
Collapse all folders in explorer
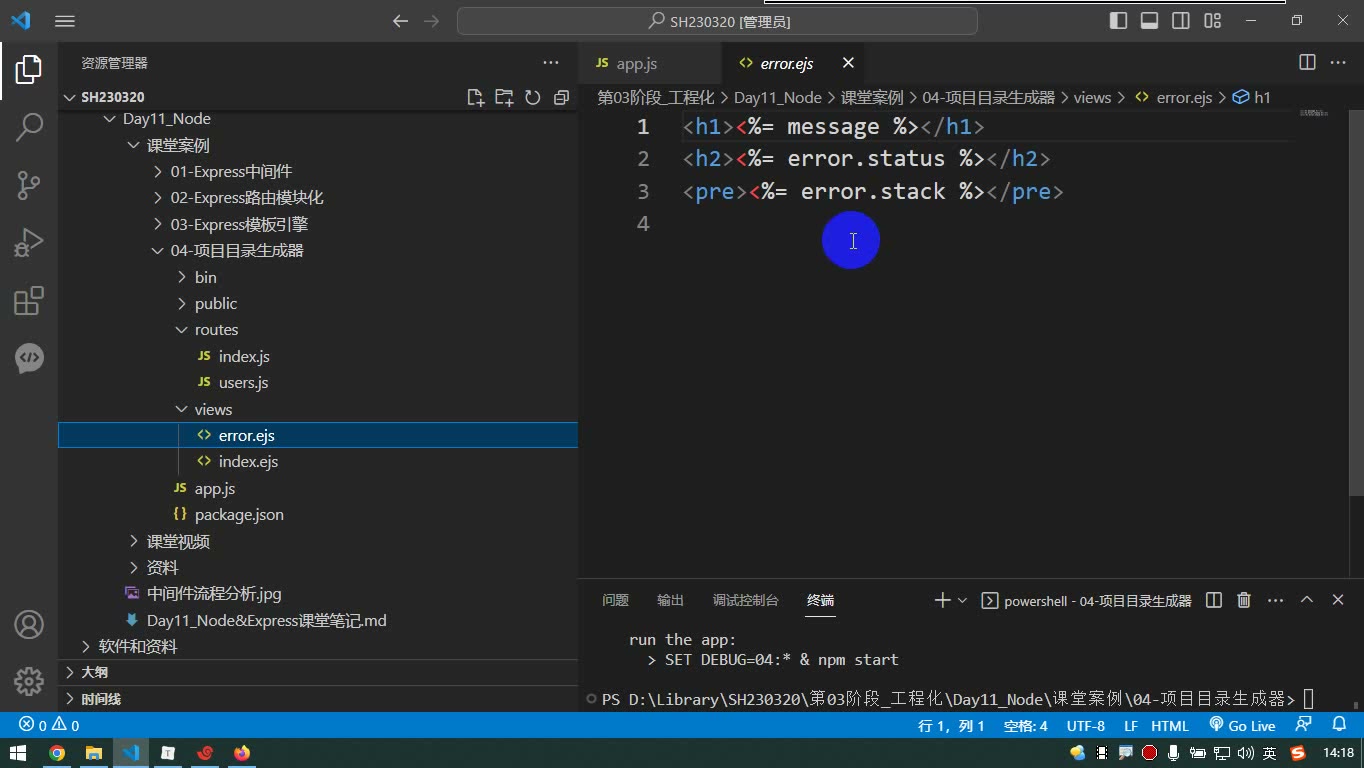click(x=561, y=97)
